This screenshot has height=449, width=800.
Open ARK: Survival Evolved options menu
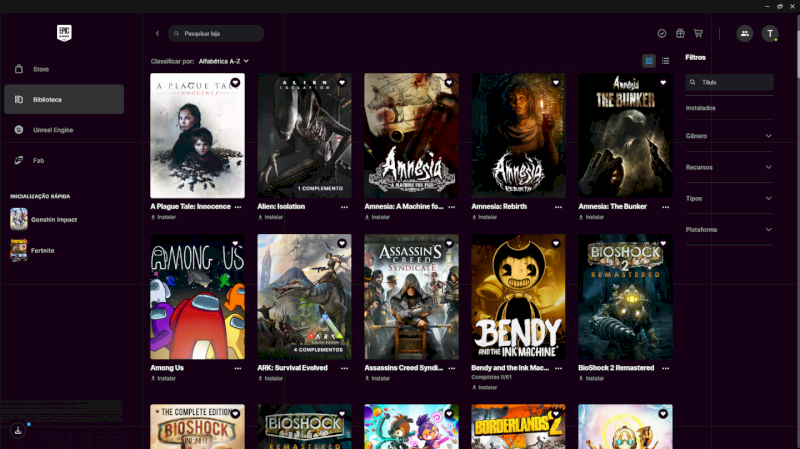[x=344, y=368]
